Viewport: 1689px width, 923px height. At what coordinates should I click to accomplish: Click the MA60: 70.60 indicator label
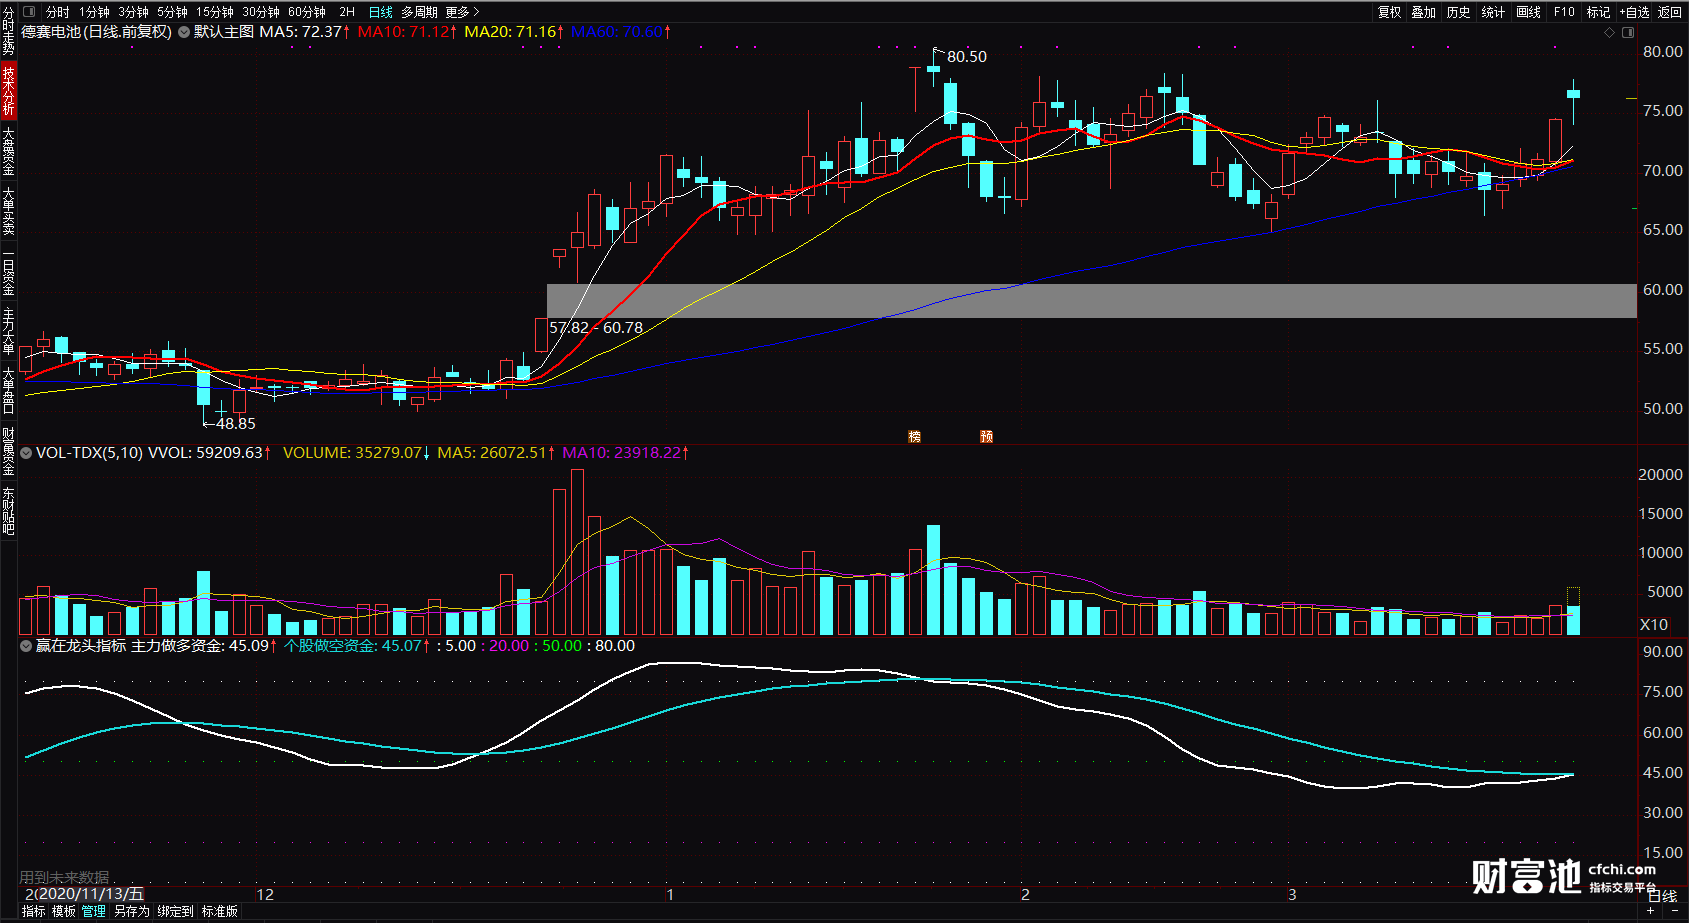pos(621,32)
